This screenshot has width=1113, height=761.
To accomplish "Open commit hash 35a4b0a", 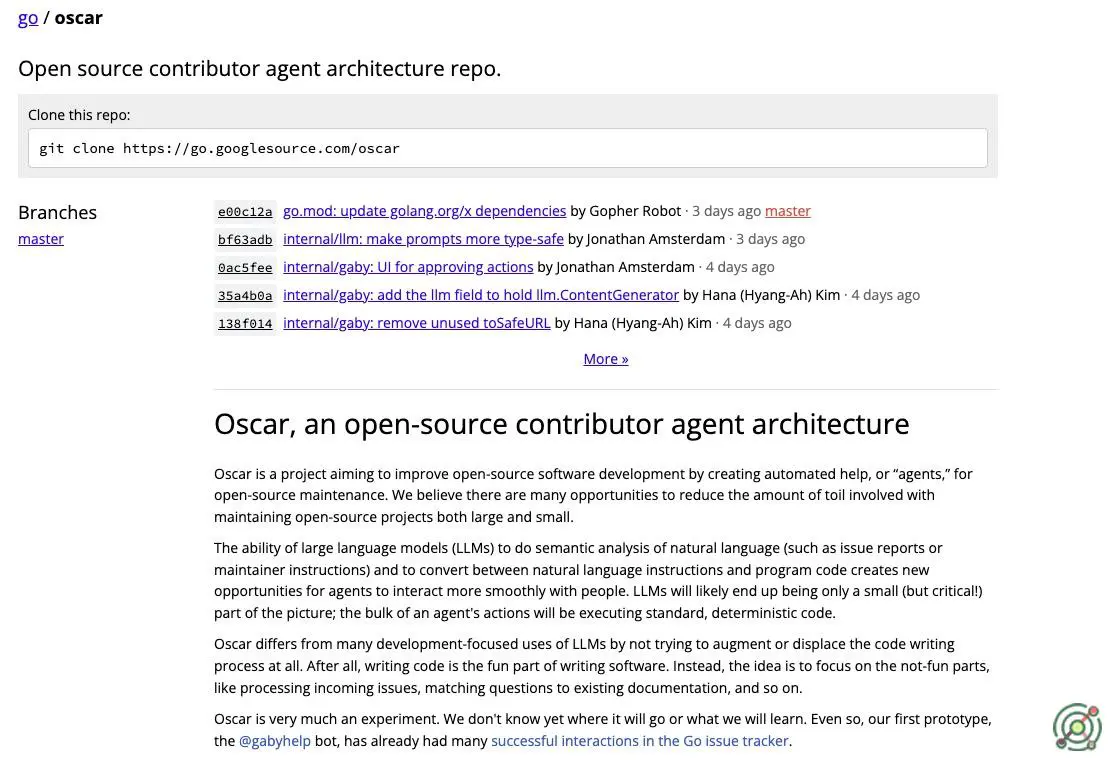I will 245,295.
